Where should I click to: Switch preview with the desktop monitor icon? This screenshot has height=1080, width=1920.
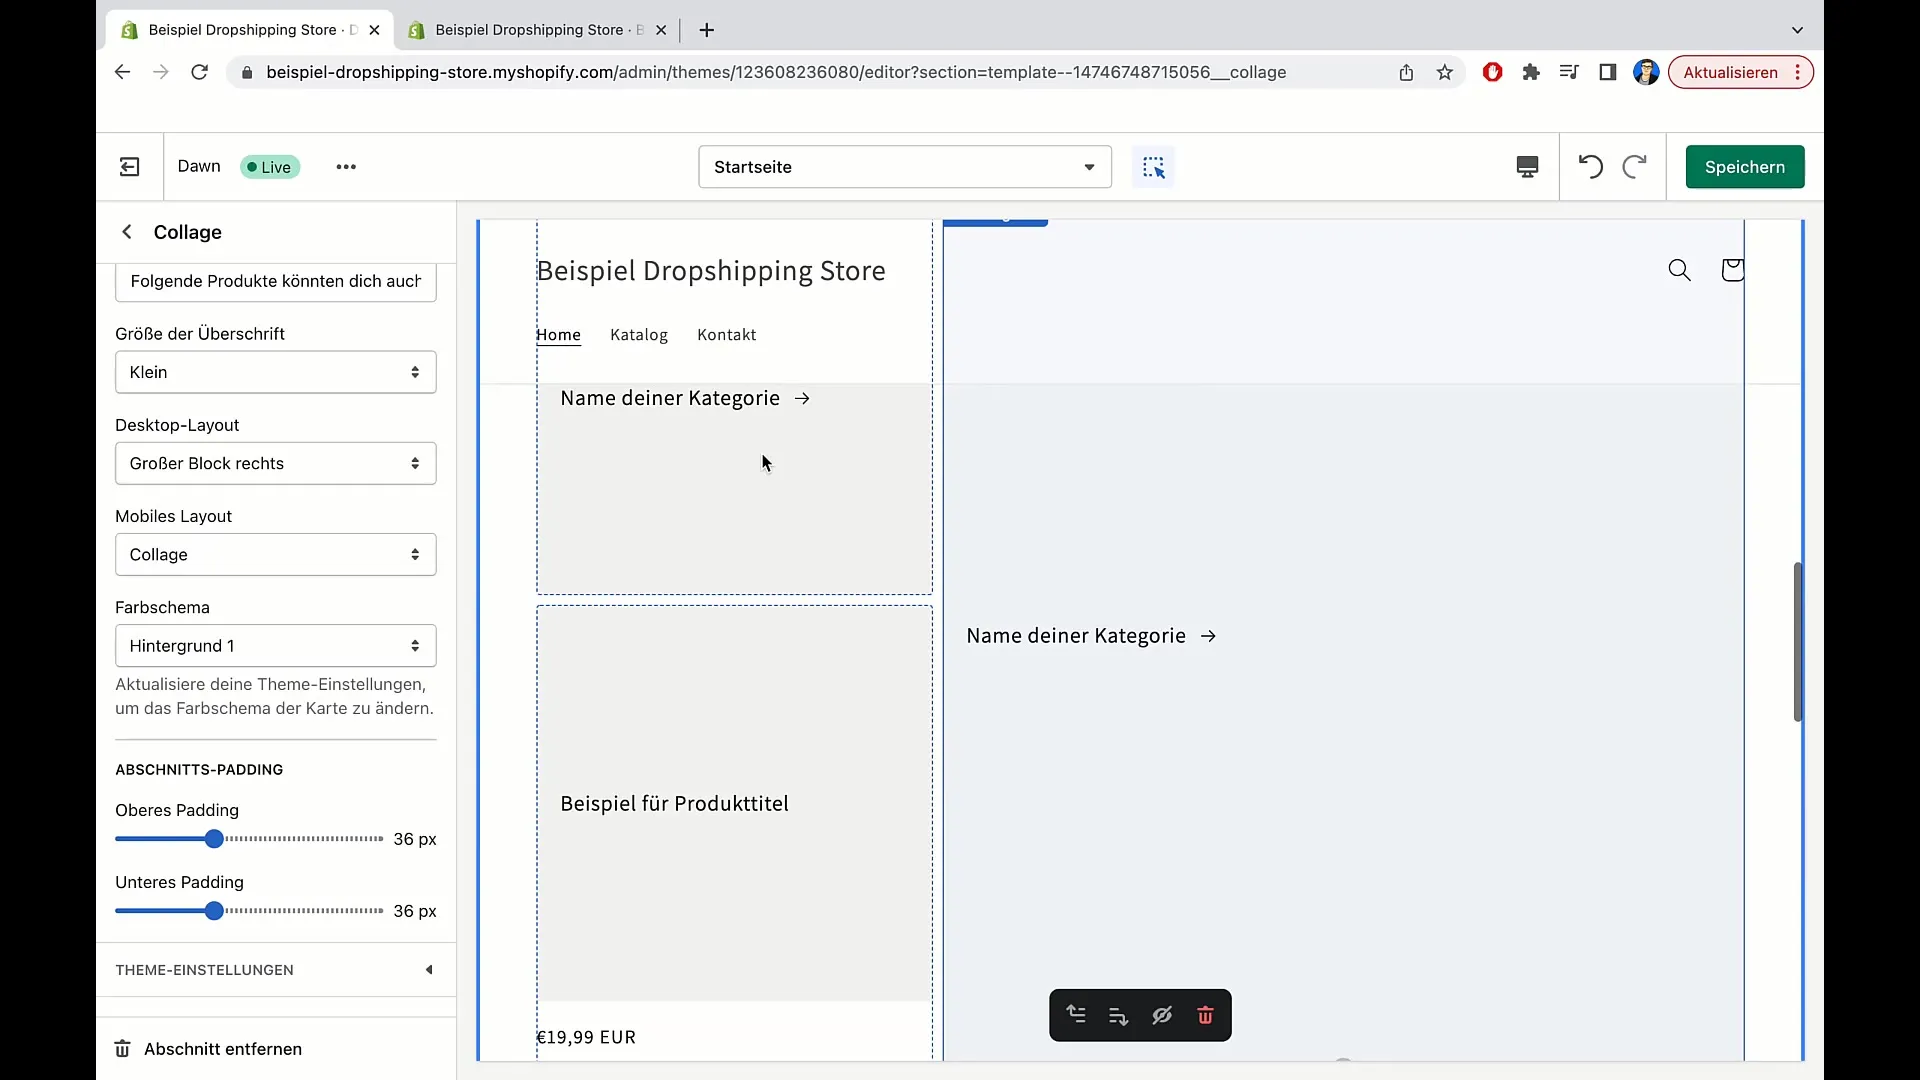(1527, 167)
